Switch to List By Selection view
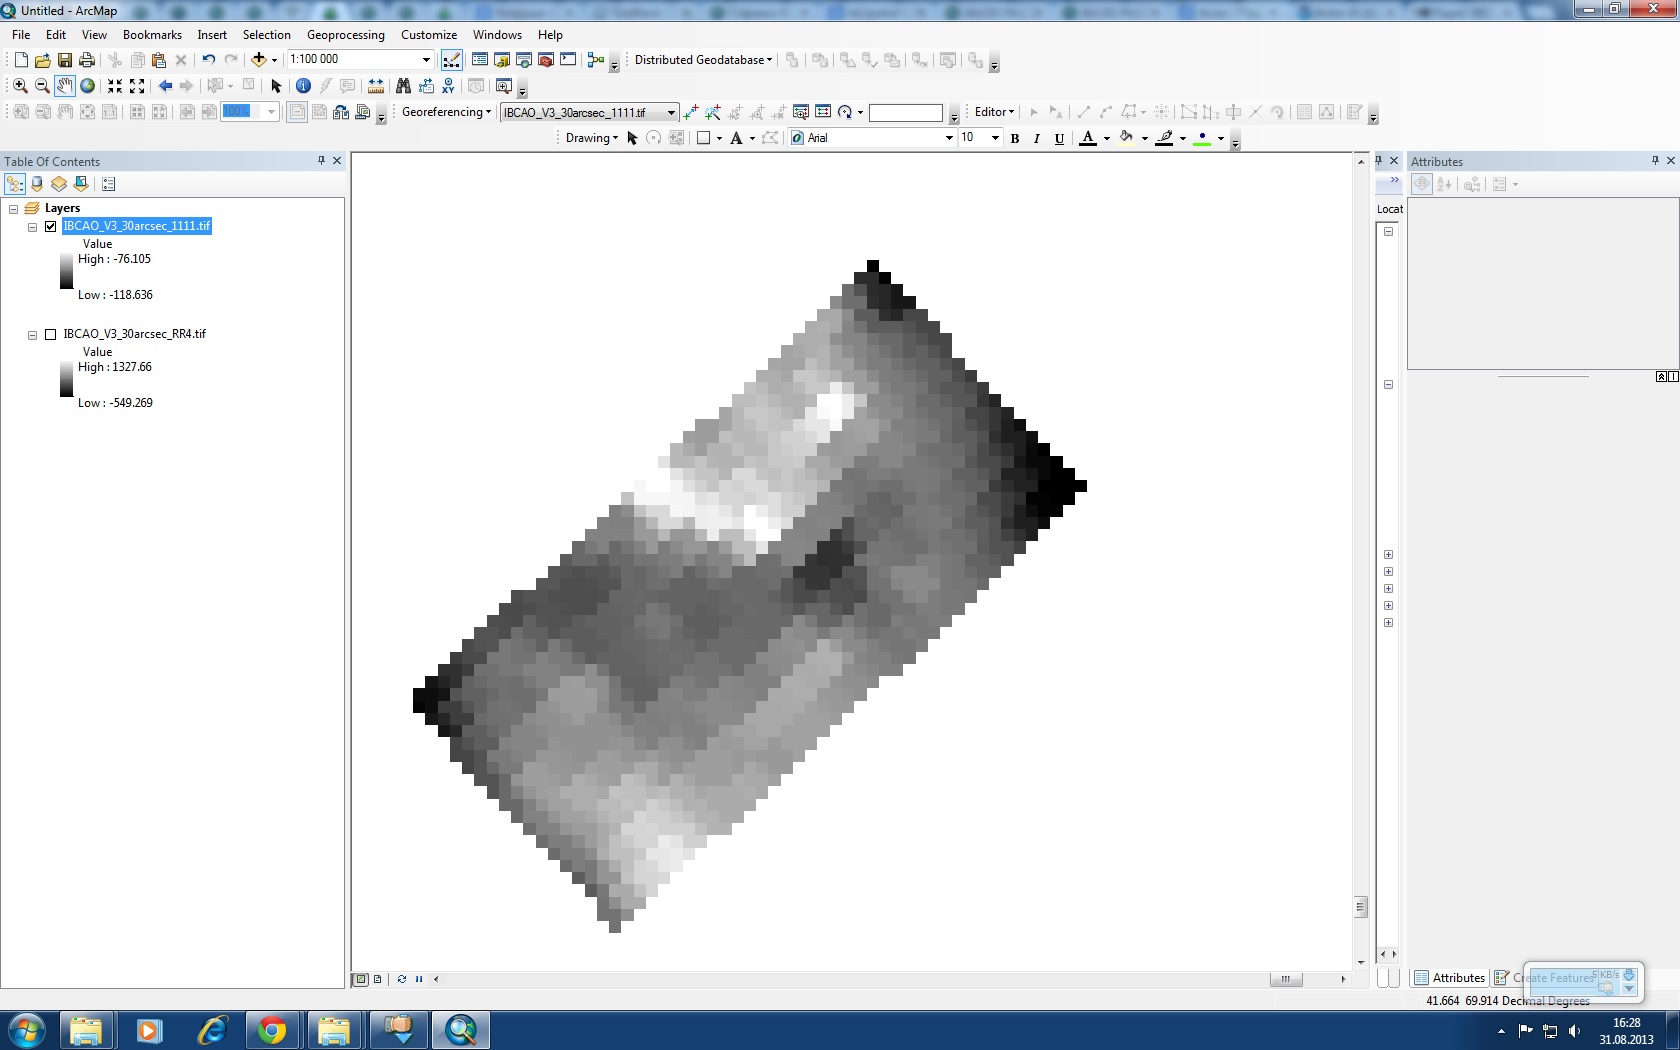The image size is (1680, 1050). (x=81, y=184)
